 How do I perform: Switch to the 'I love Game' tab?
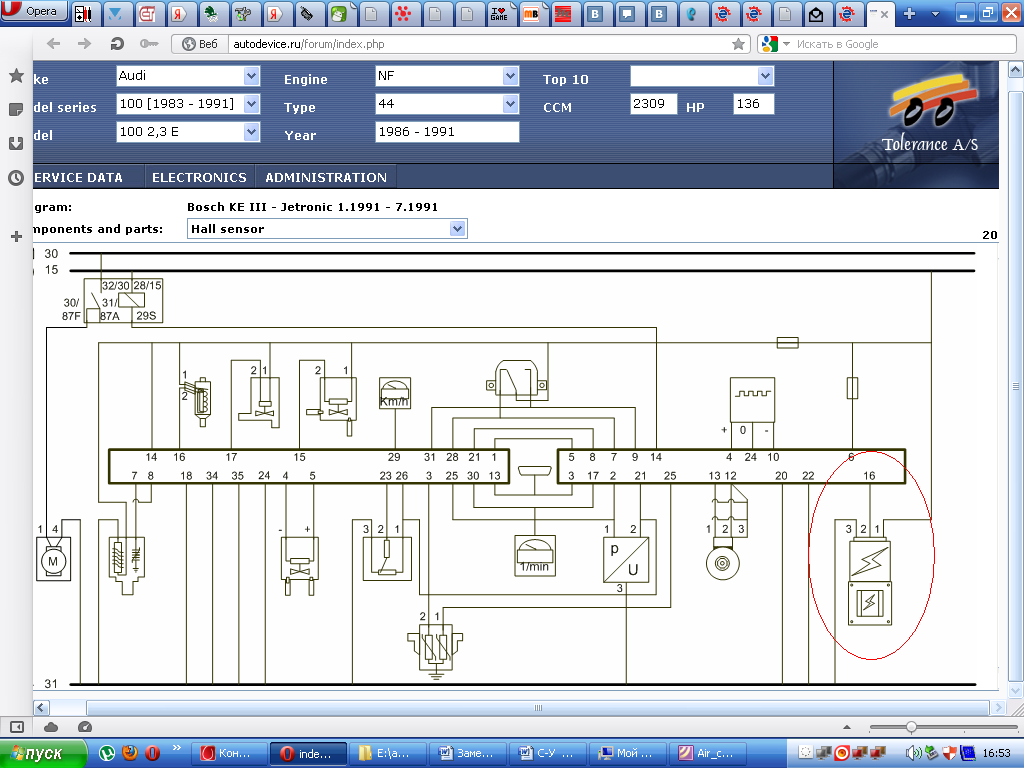pos(499,14)
